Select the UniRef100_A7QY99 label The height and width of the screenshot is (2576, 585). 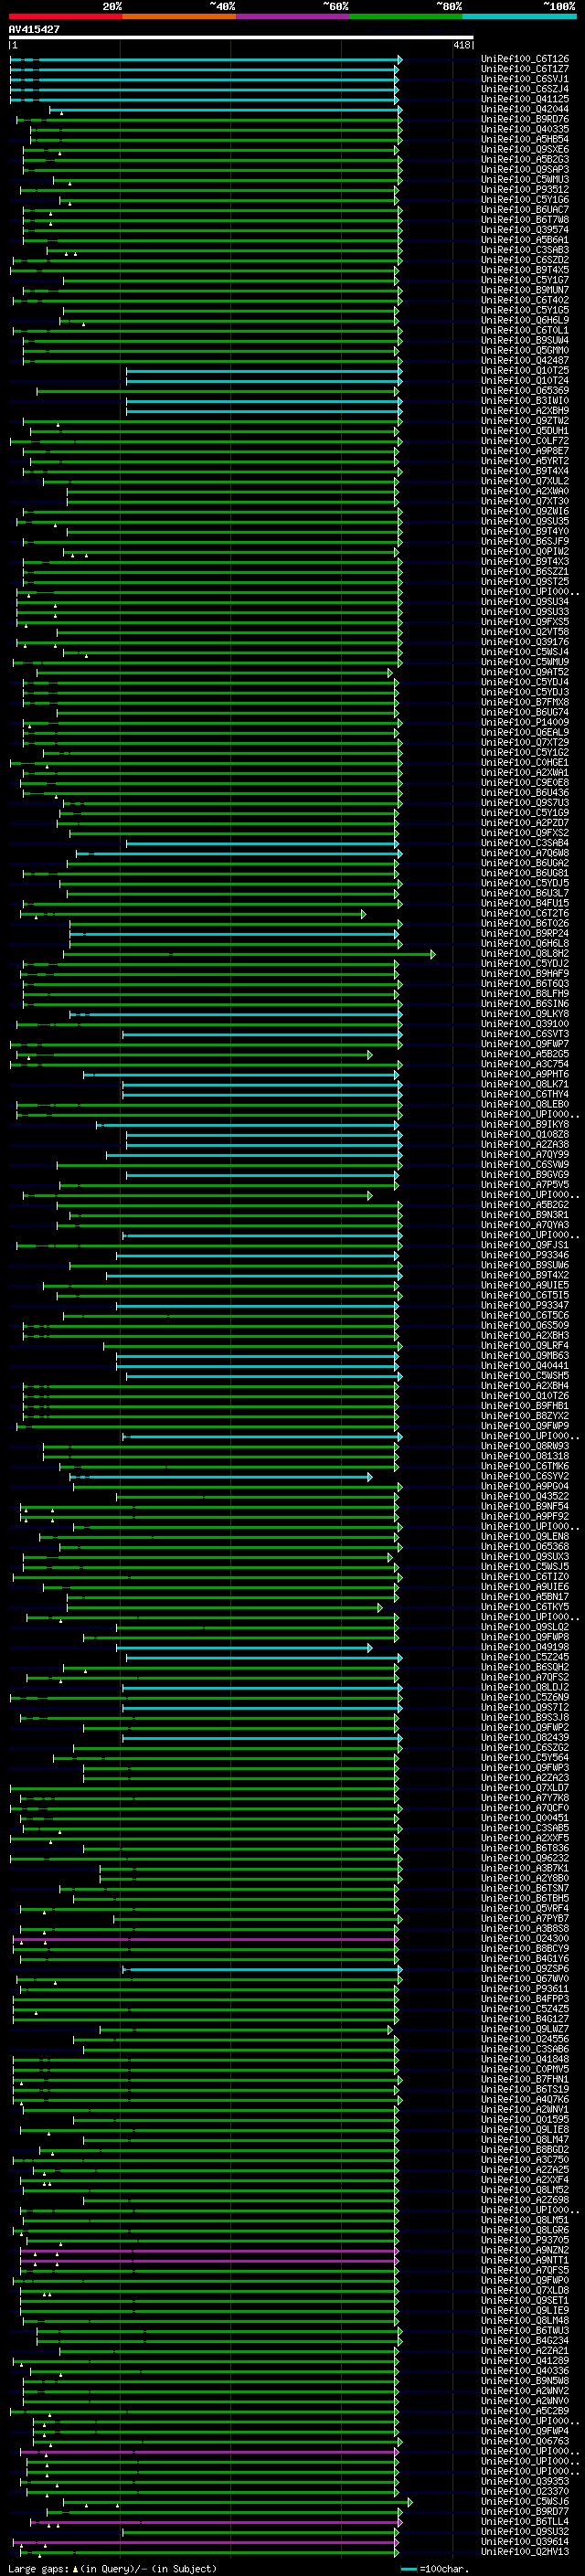coord(525,1155)
